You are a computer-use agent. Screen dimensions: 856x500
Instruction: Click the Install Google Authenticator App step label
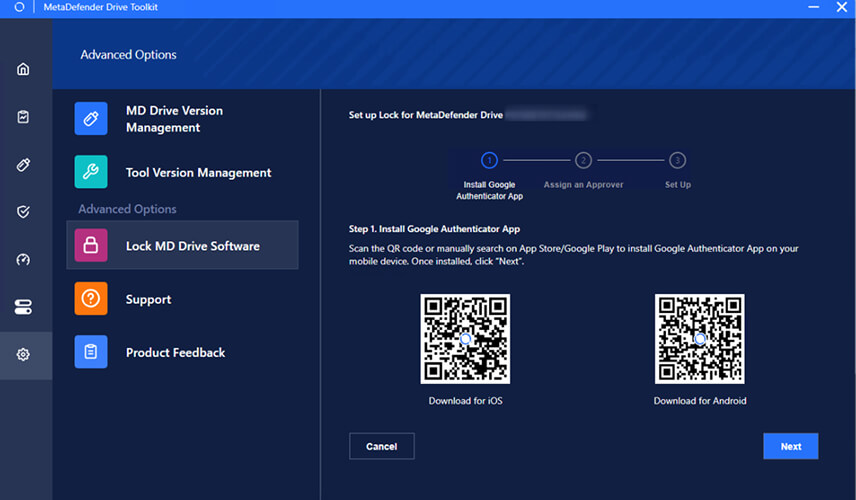[489, 191]
